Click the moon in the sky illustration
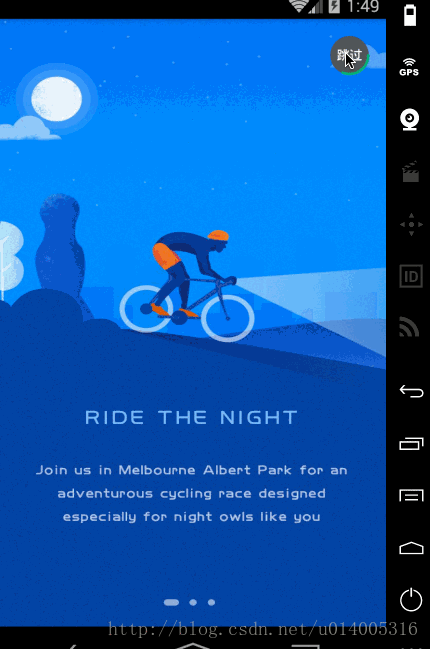This screenshot has height=649, width=430. pyautogui.click(x=57, y=99)
